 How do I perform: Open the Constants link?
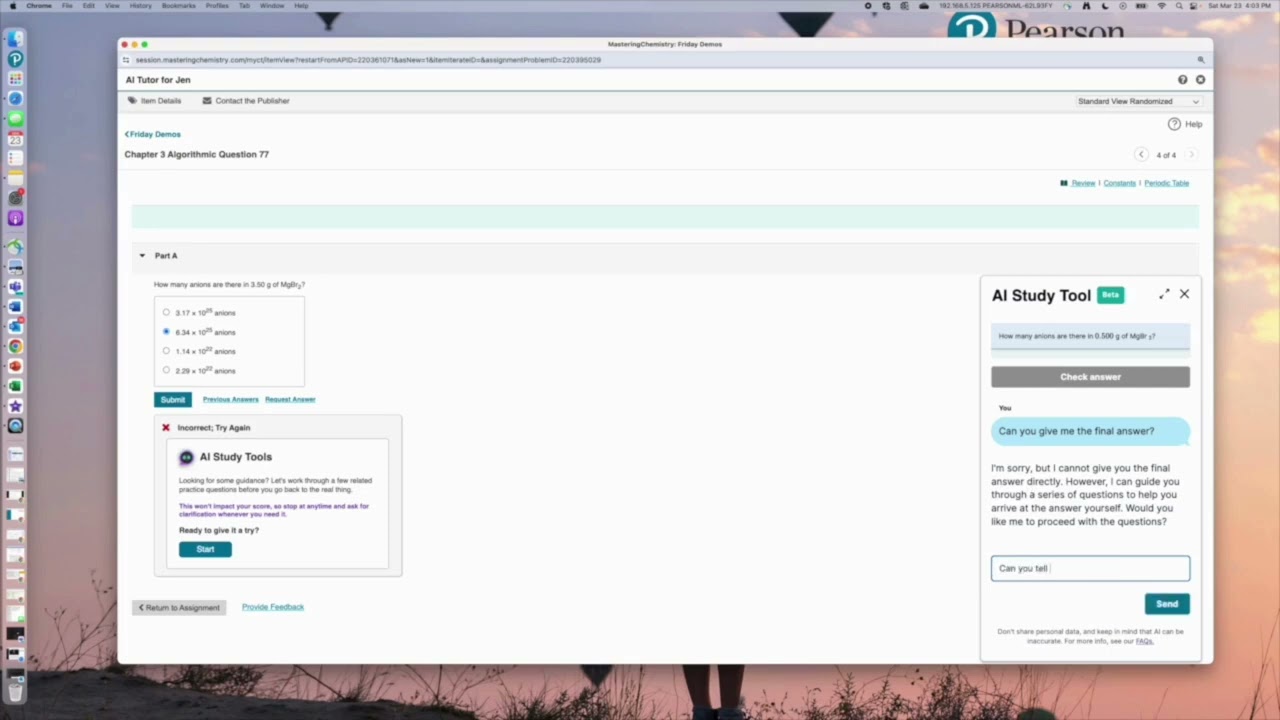(1119, 183)
